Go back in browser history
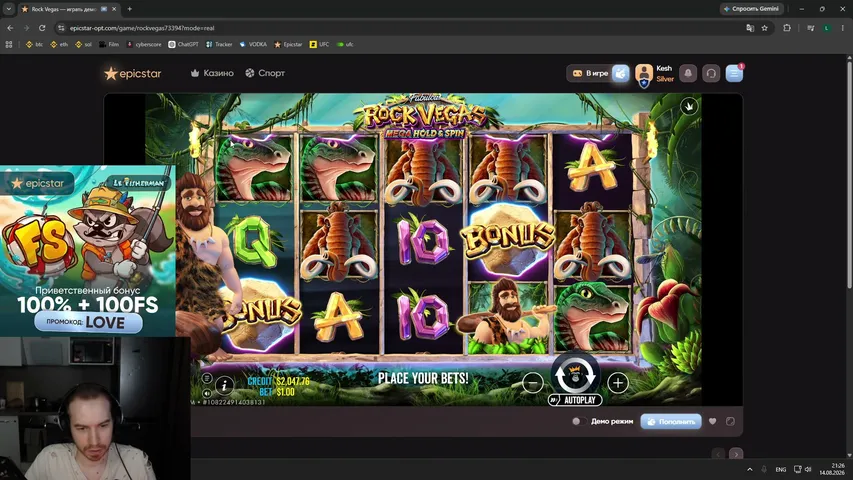Screen dimensions: 853x480 coord(10,28)
